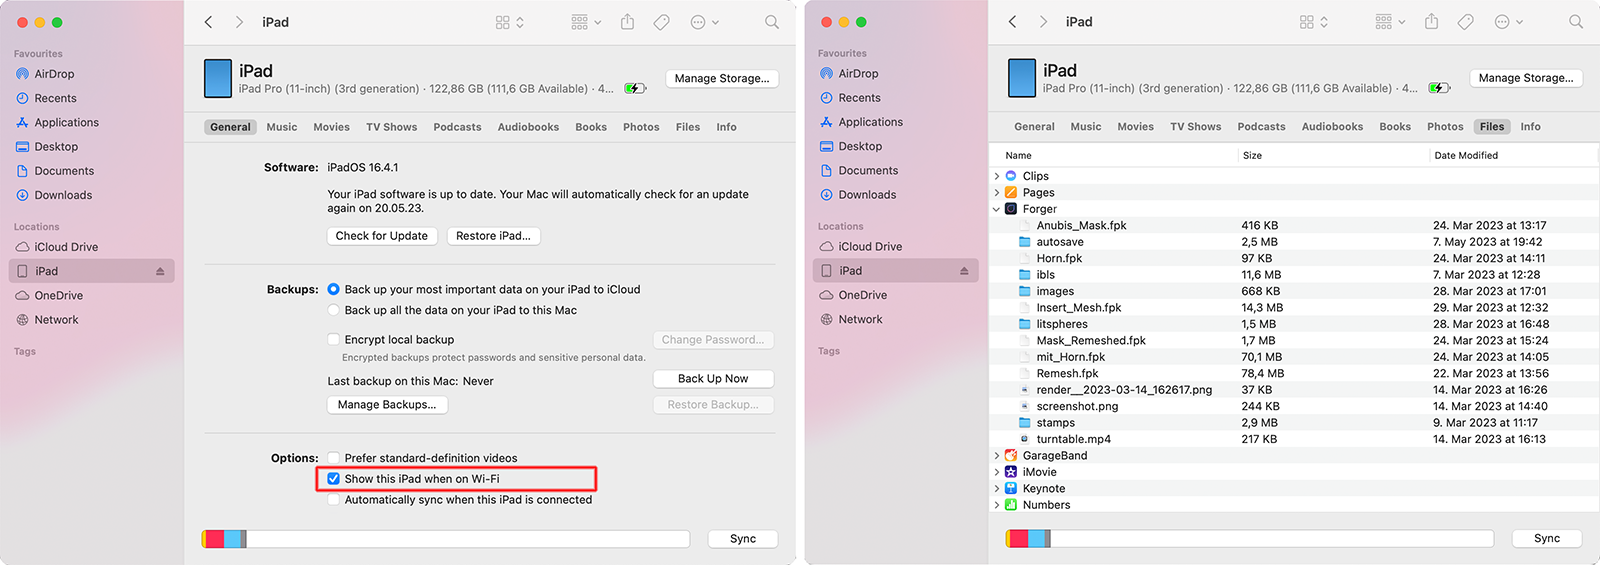The image size is (1600, 565).
Task: Click Manage Backups button
Action: (x=387, y=405)
